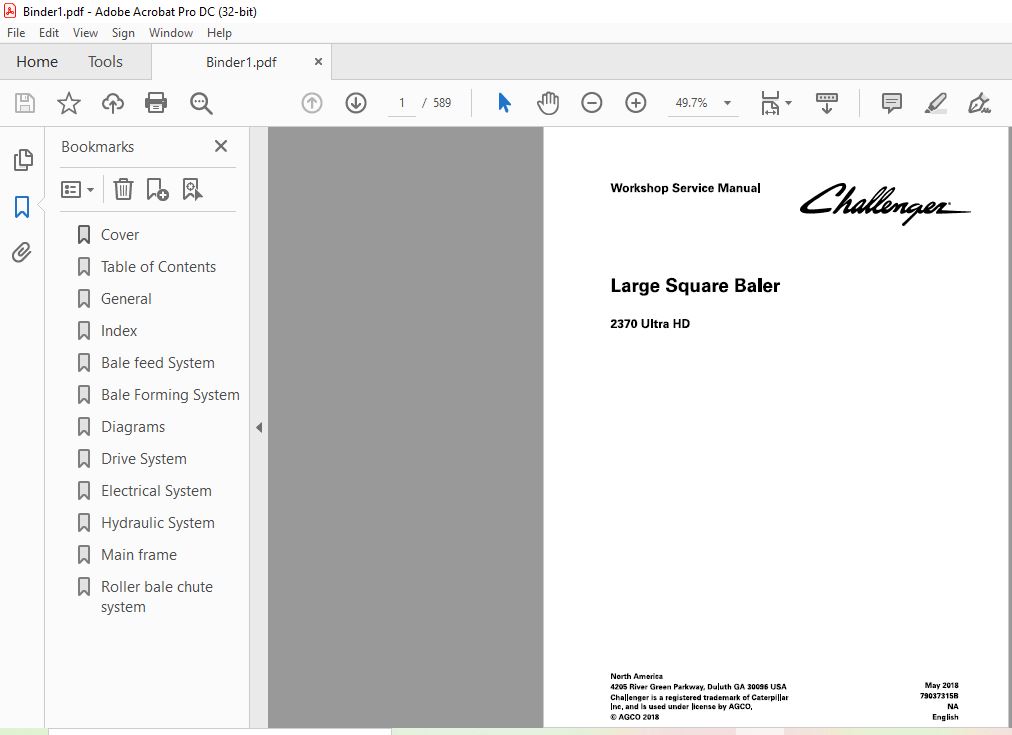Open the Window menu
1012x735 pixels.
coord(171,33)
